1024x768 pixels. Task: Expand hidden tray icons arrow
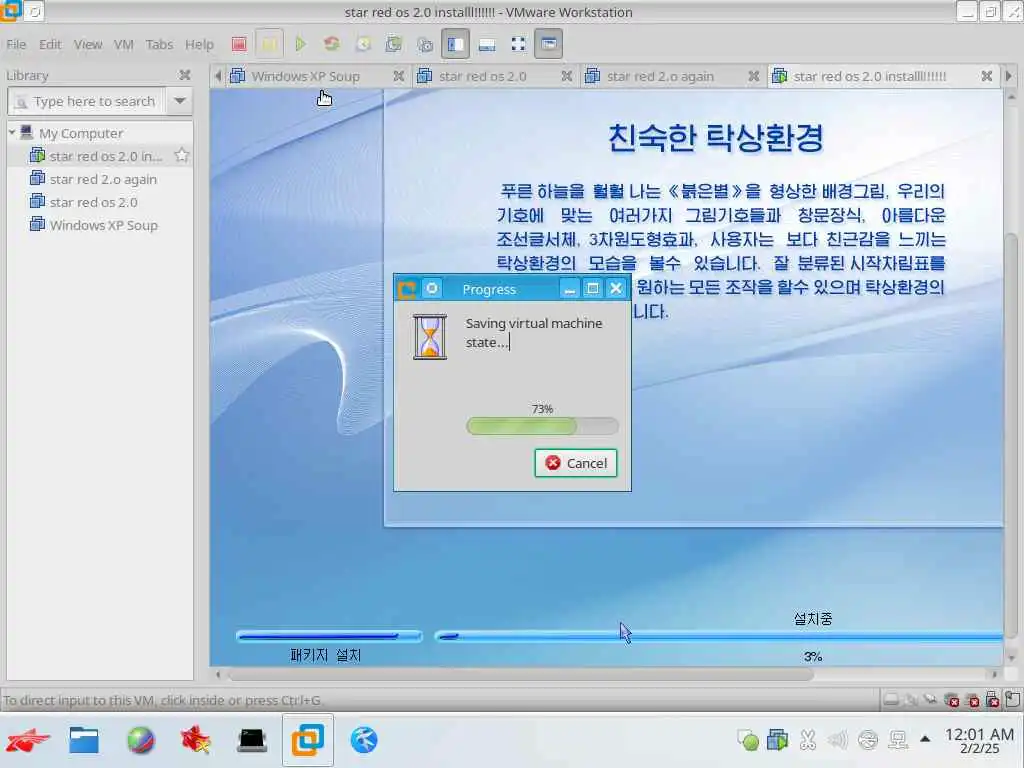point(925,739)
